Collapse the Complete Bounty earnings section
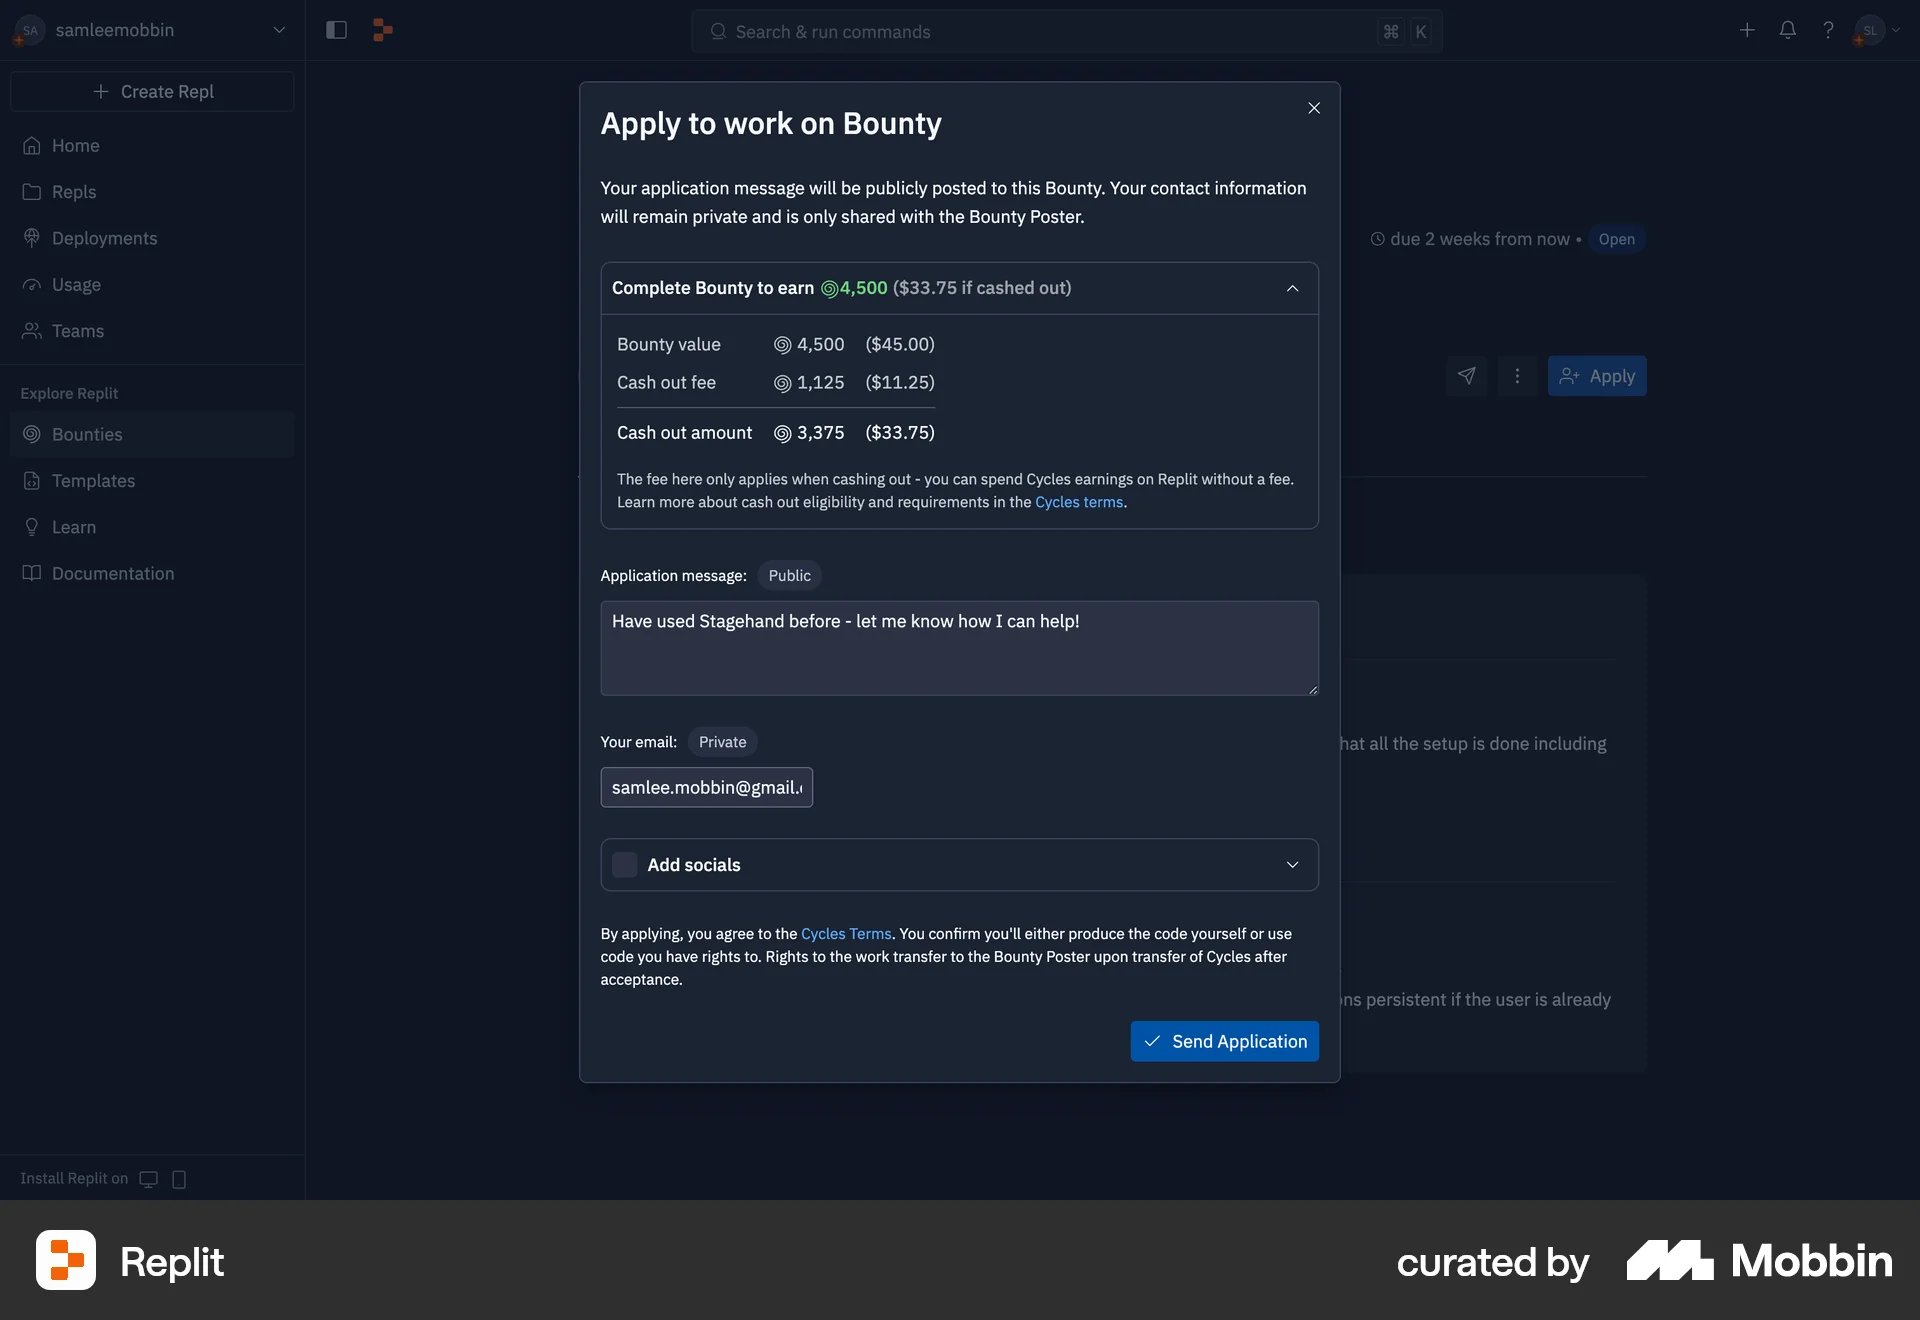 coord(1291,288)
